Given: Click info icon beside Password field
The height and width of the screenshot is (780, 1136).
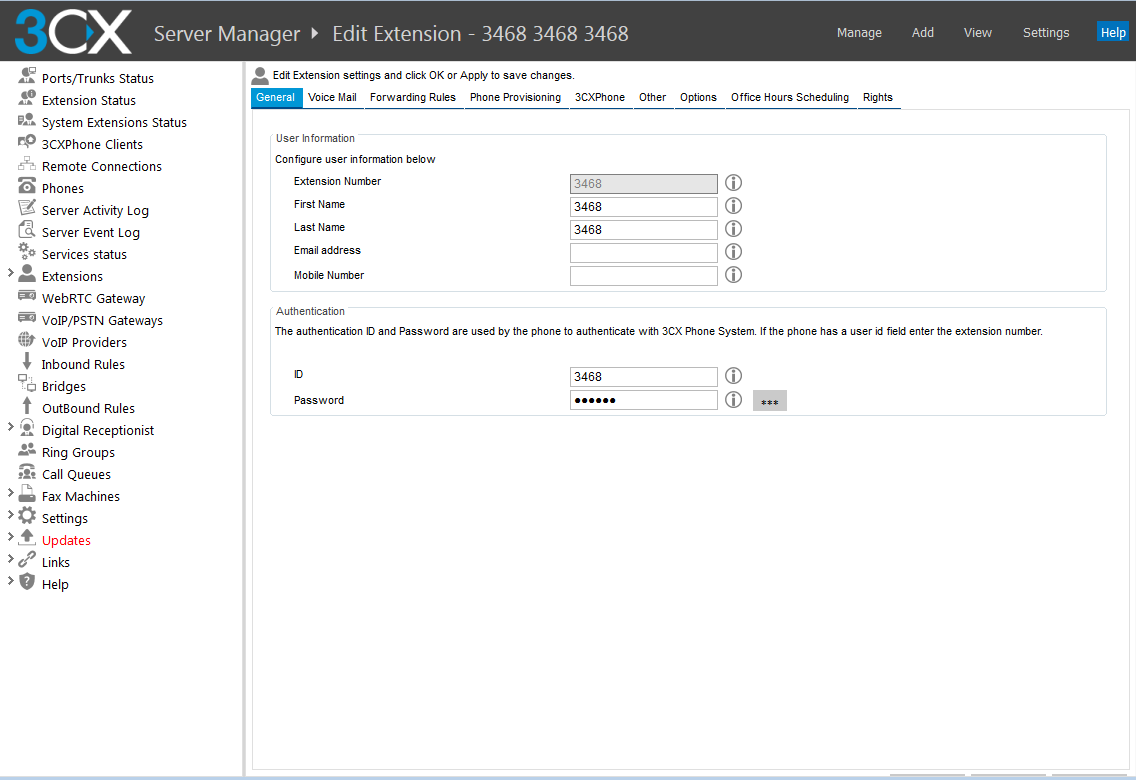Looking at the screenshot, I should point(733,400).
